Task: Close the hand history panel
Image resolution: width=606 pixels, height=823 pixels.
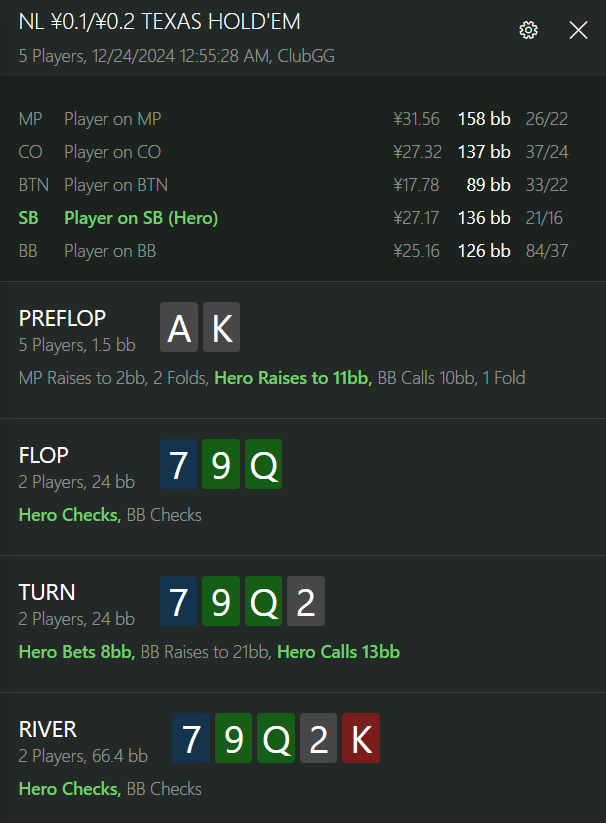Action: point(578,30)
